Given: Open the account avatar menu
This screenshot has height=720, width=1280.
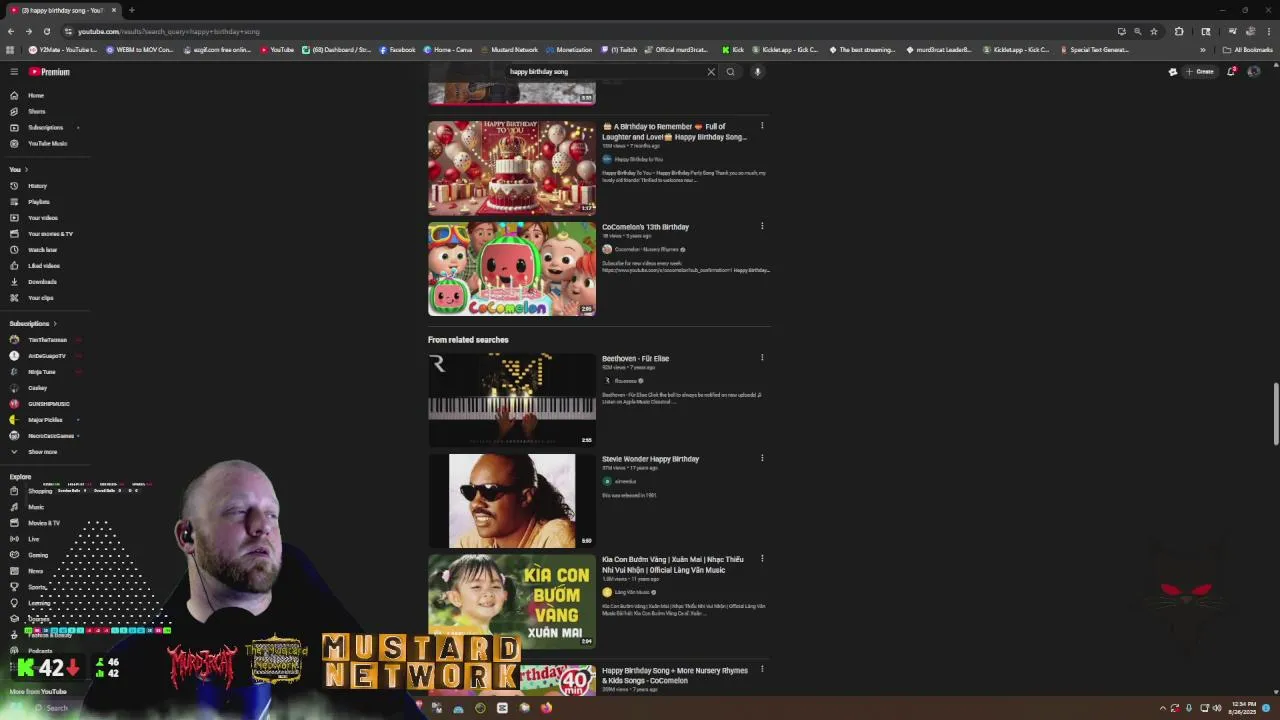Looking at the screenshot, I should 1253,72.
